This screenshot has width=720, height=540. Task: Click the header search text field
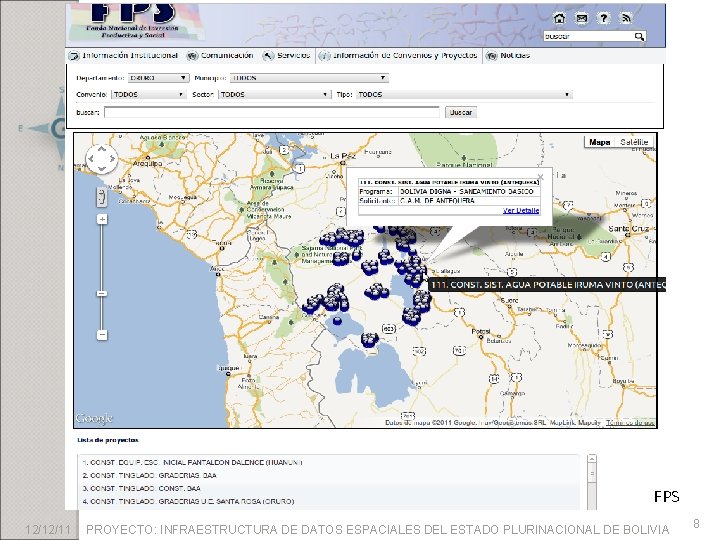[x=588, y=36]
